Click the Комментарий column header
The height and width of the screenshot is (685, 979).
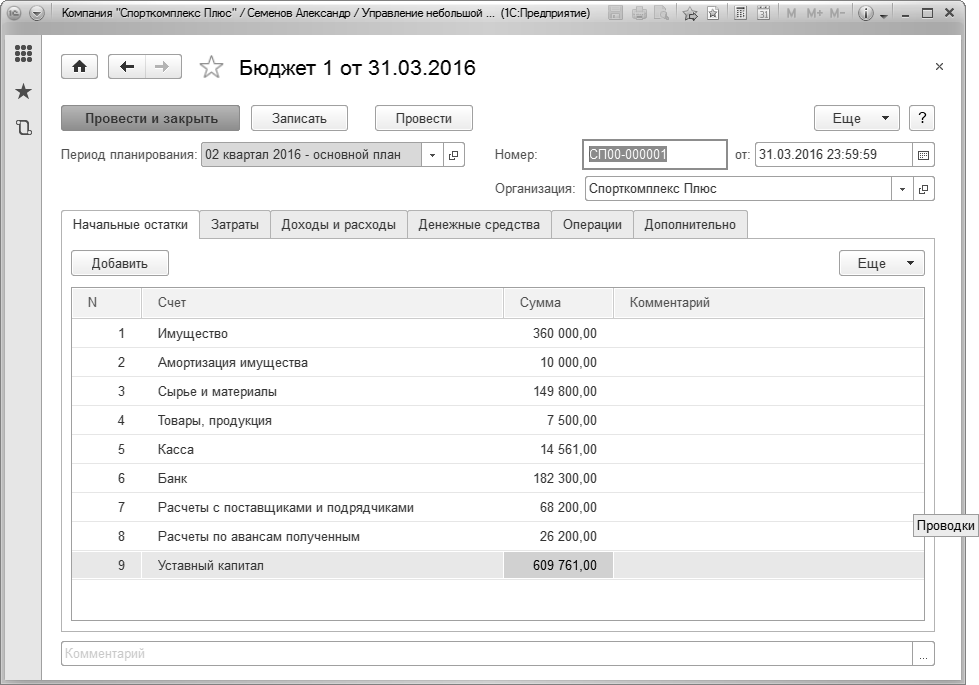pos(769,303)
